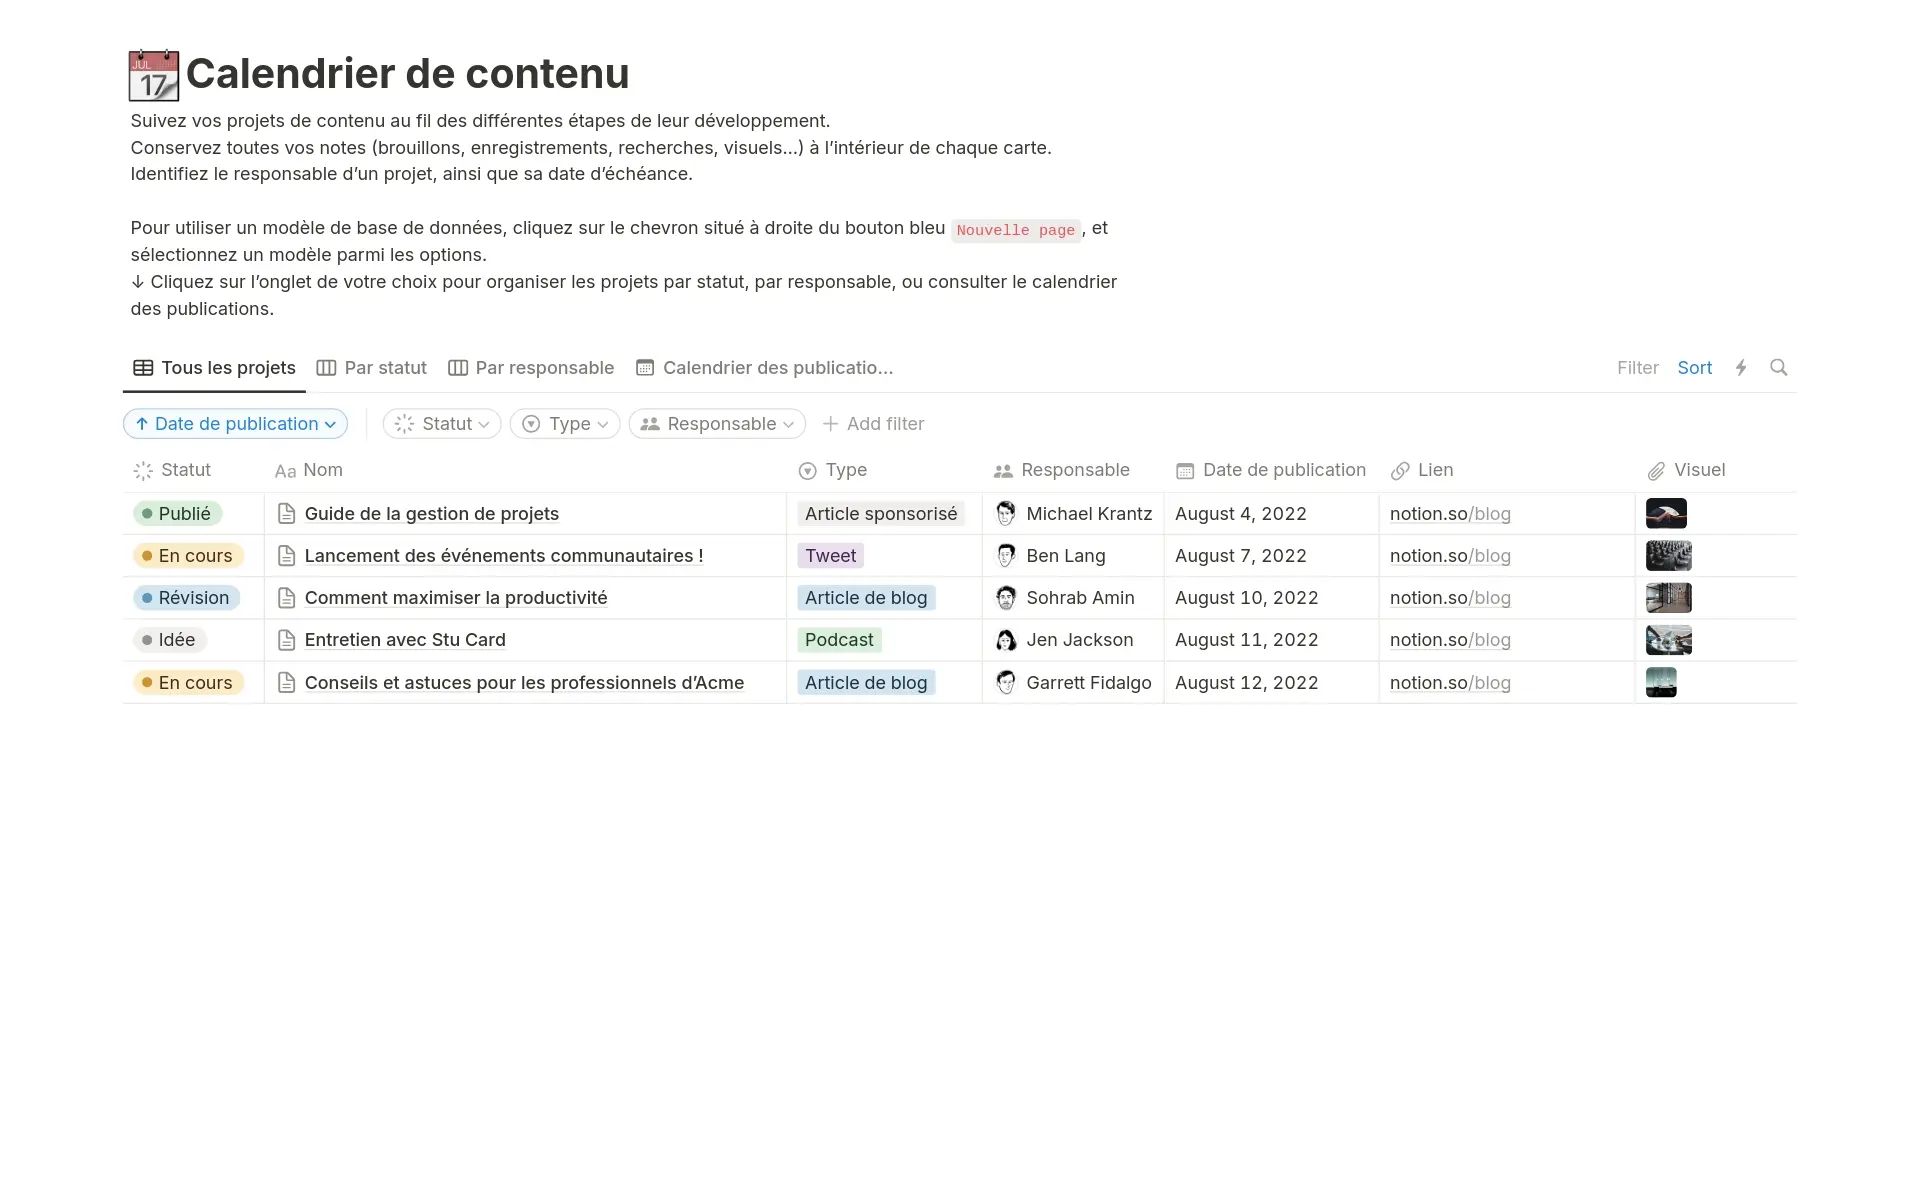Click the Sort option at top right
The width and height of the screenshot is (1920, 1199).
1694,367
